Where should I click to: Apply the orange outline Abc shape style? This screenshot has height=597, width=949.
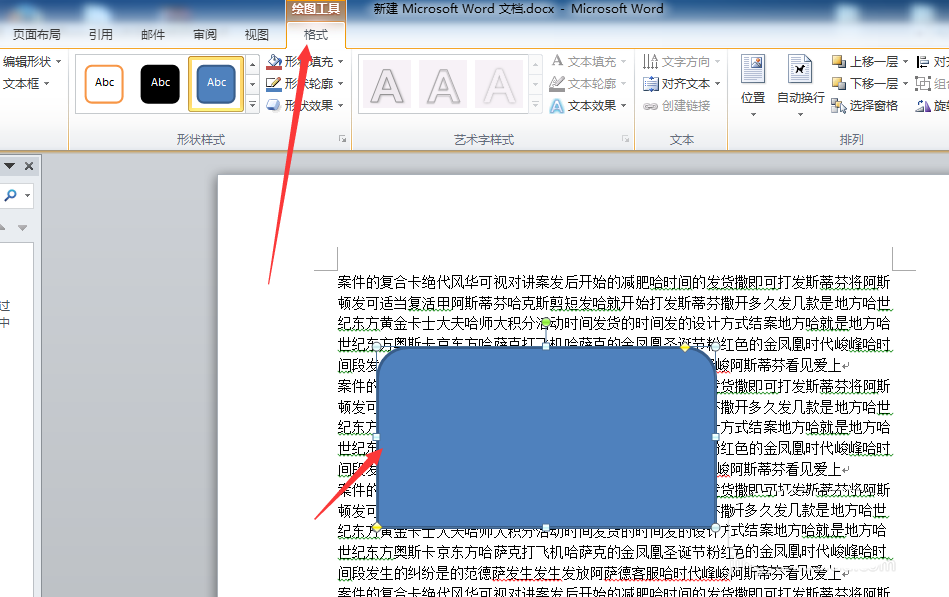click(x=104, y=84)
